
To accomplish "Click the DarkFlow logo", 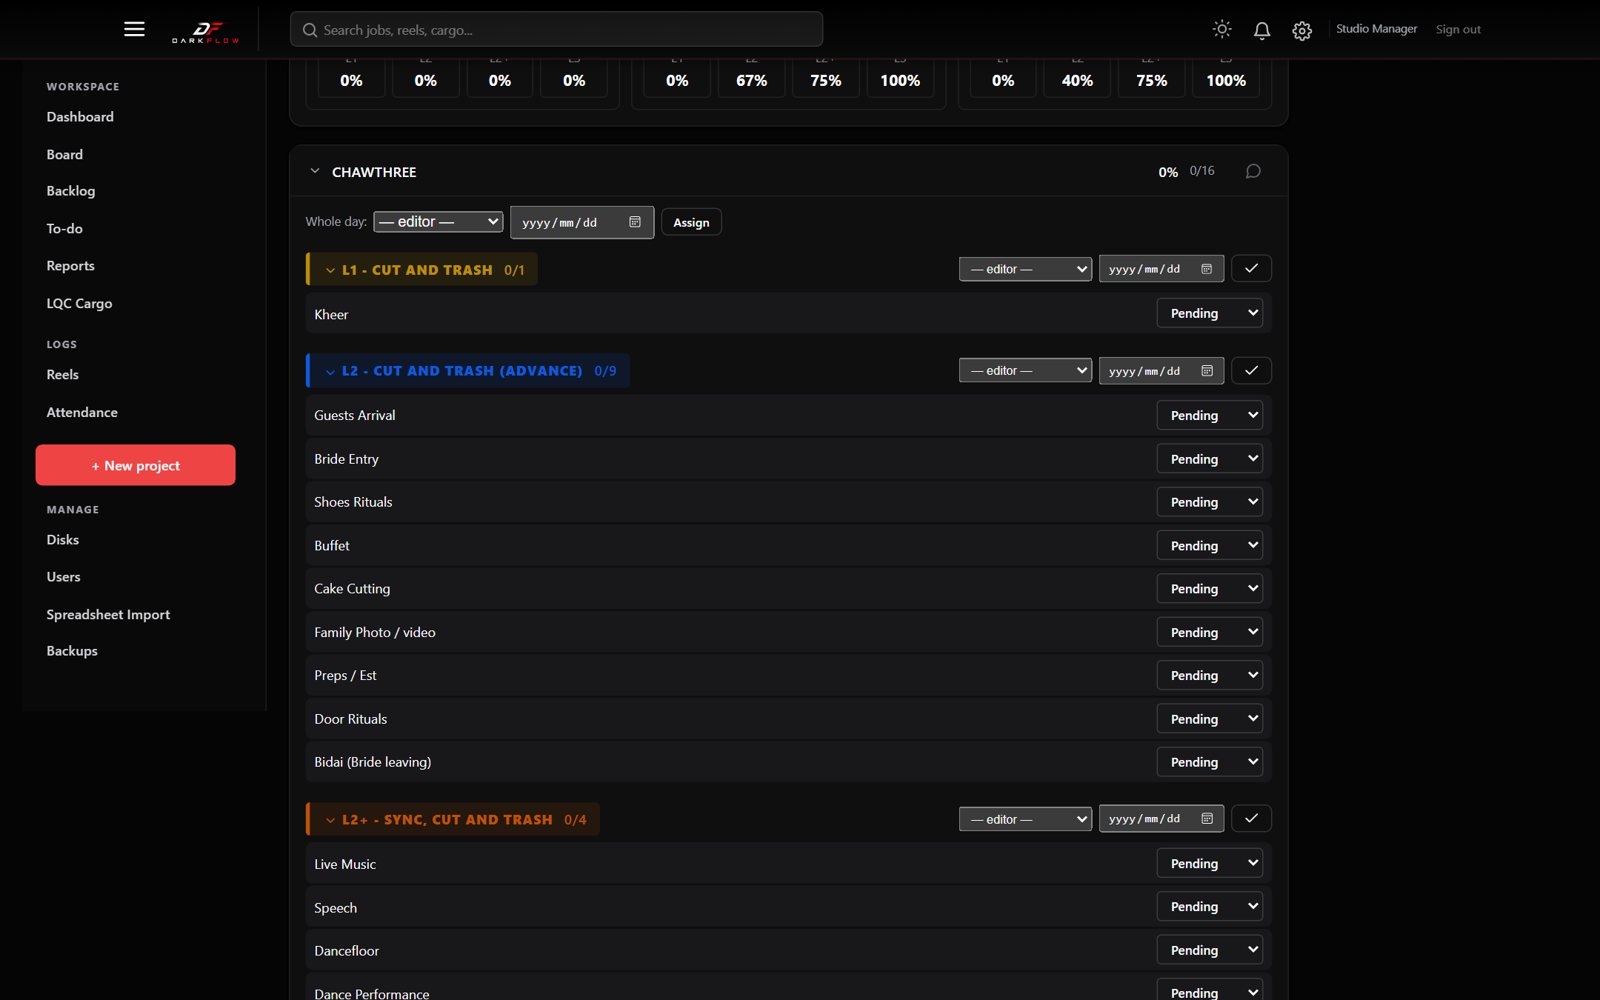I will (x=205, y=31).
